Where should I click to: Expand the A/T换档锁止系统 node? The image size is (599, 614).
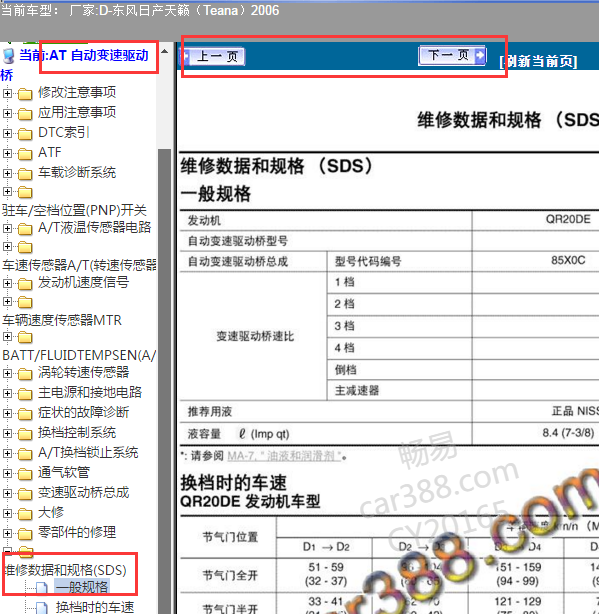pyautogui.click(x=7, y=453)
